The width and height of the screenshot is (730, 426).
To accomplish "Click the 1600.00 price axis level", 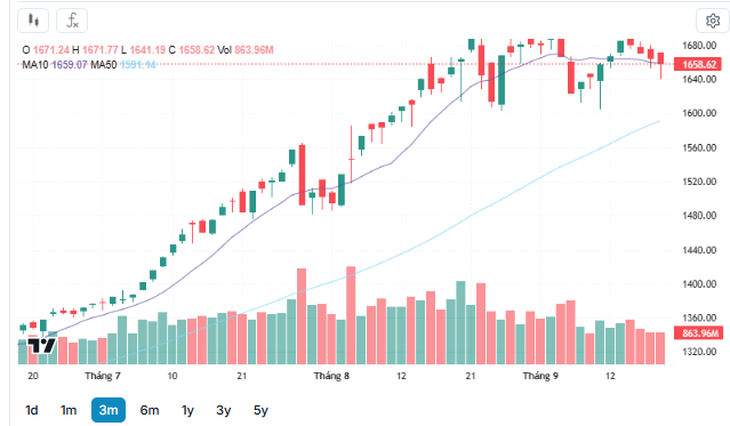I will point(699,113).
